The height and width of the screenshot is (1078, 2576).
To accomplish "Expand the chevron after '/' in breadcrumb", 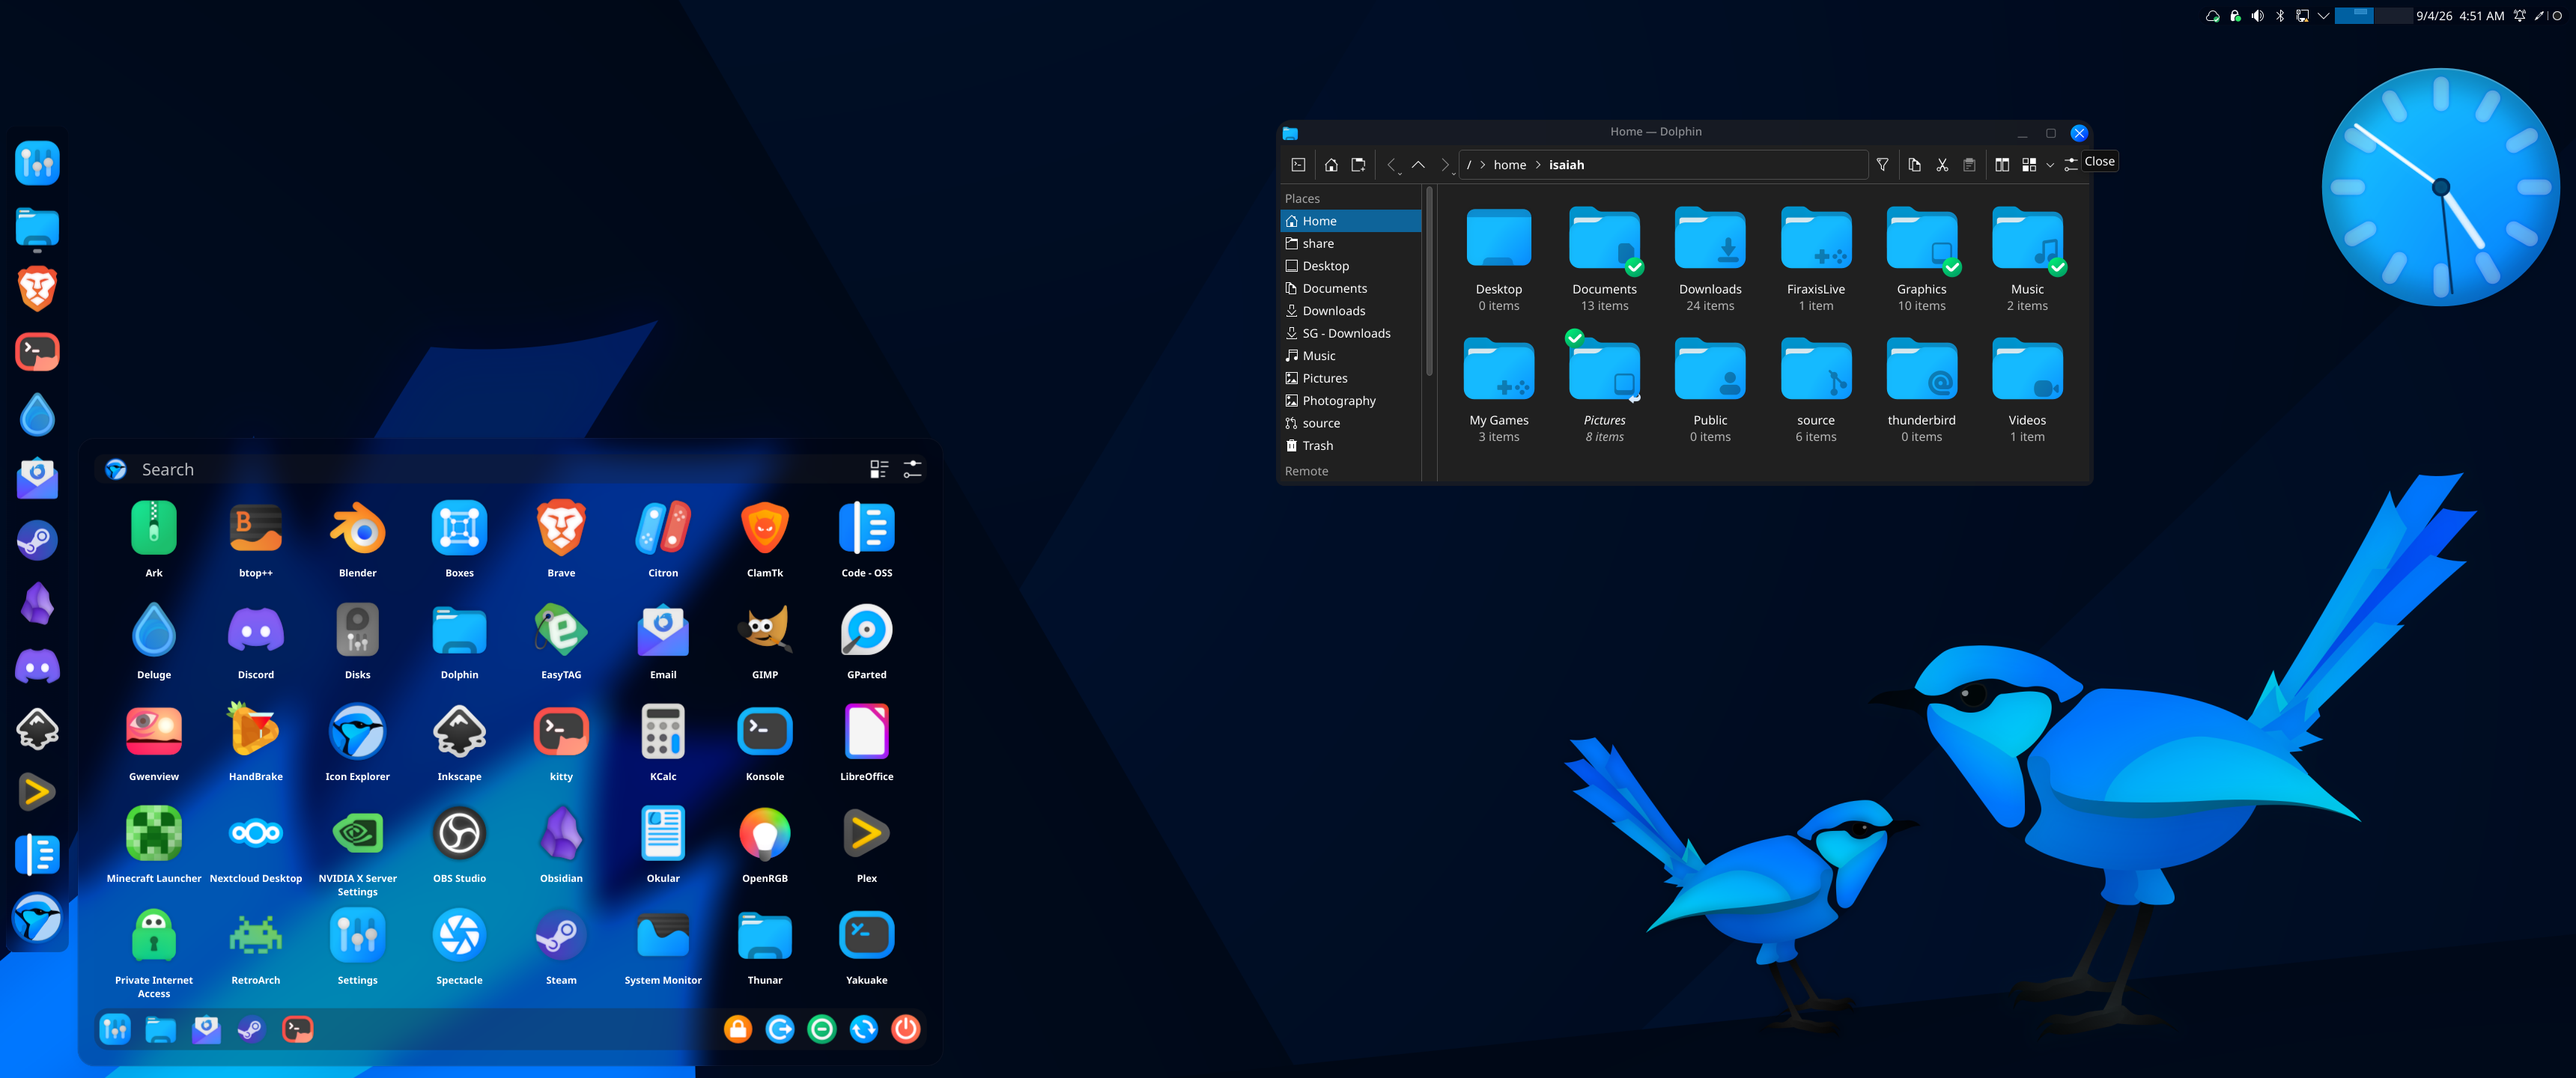I will [x=1483, y=165].
